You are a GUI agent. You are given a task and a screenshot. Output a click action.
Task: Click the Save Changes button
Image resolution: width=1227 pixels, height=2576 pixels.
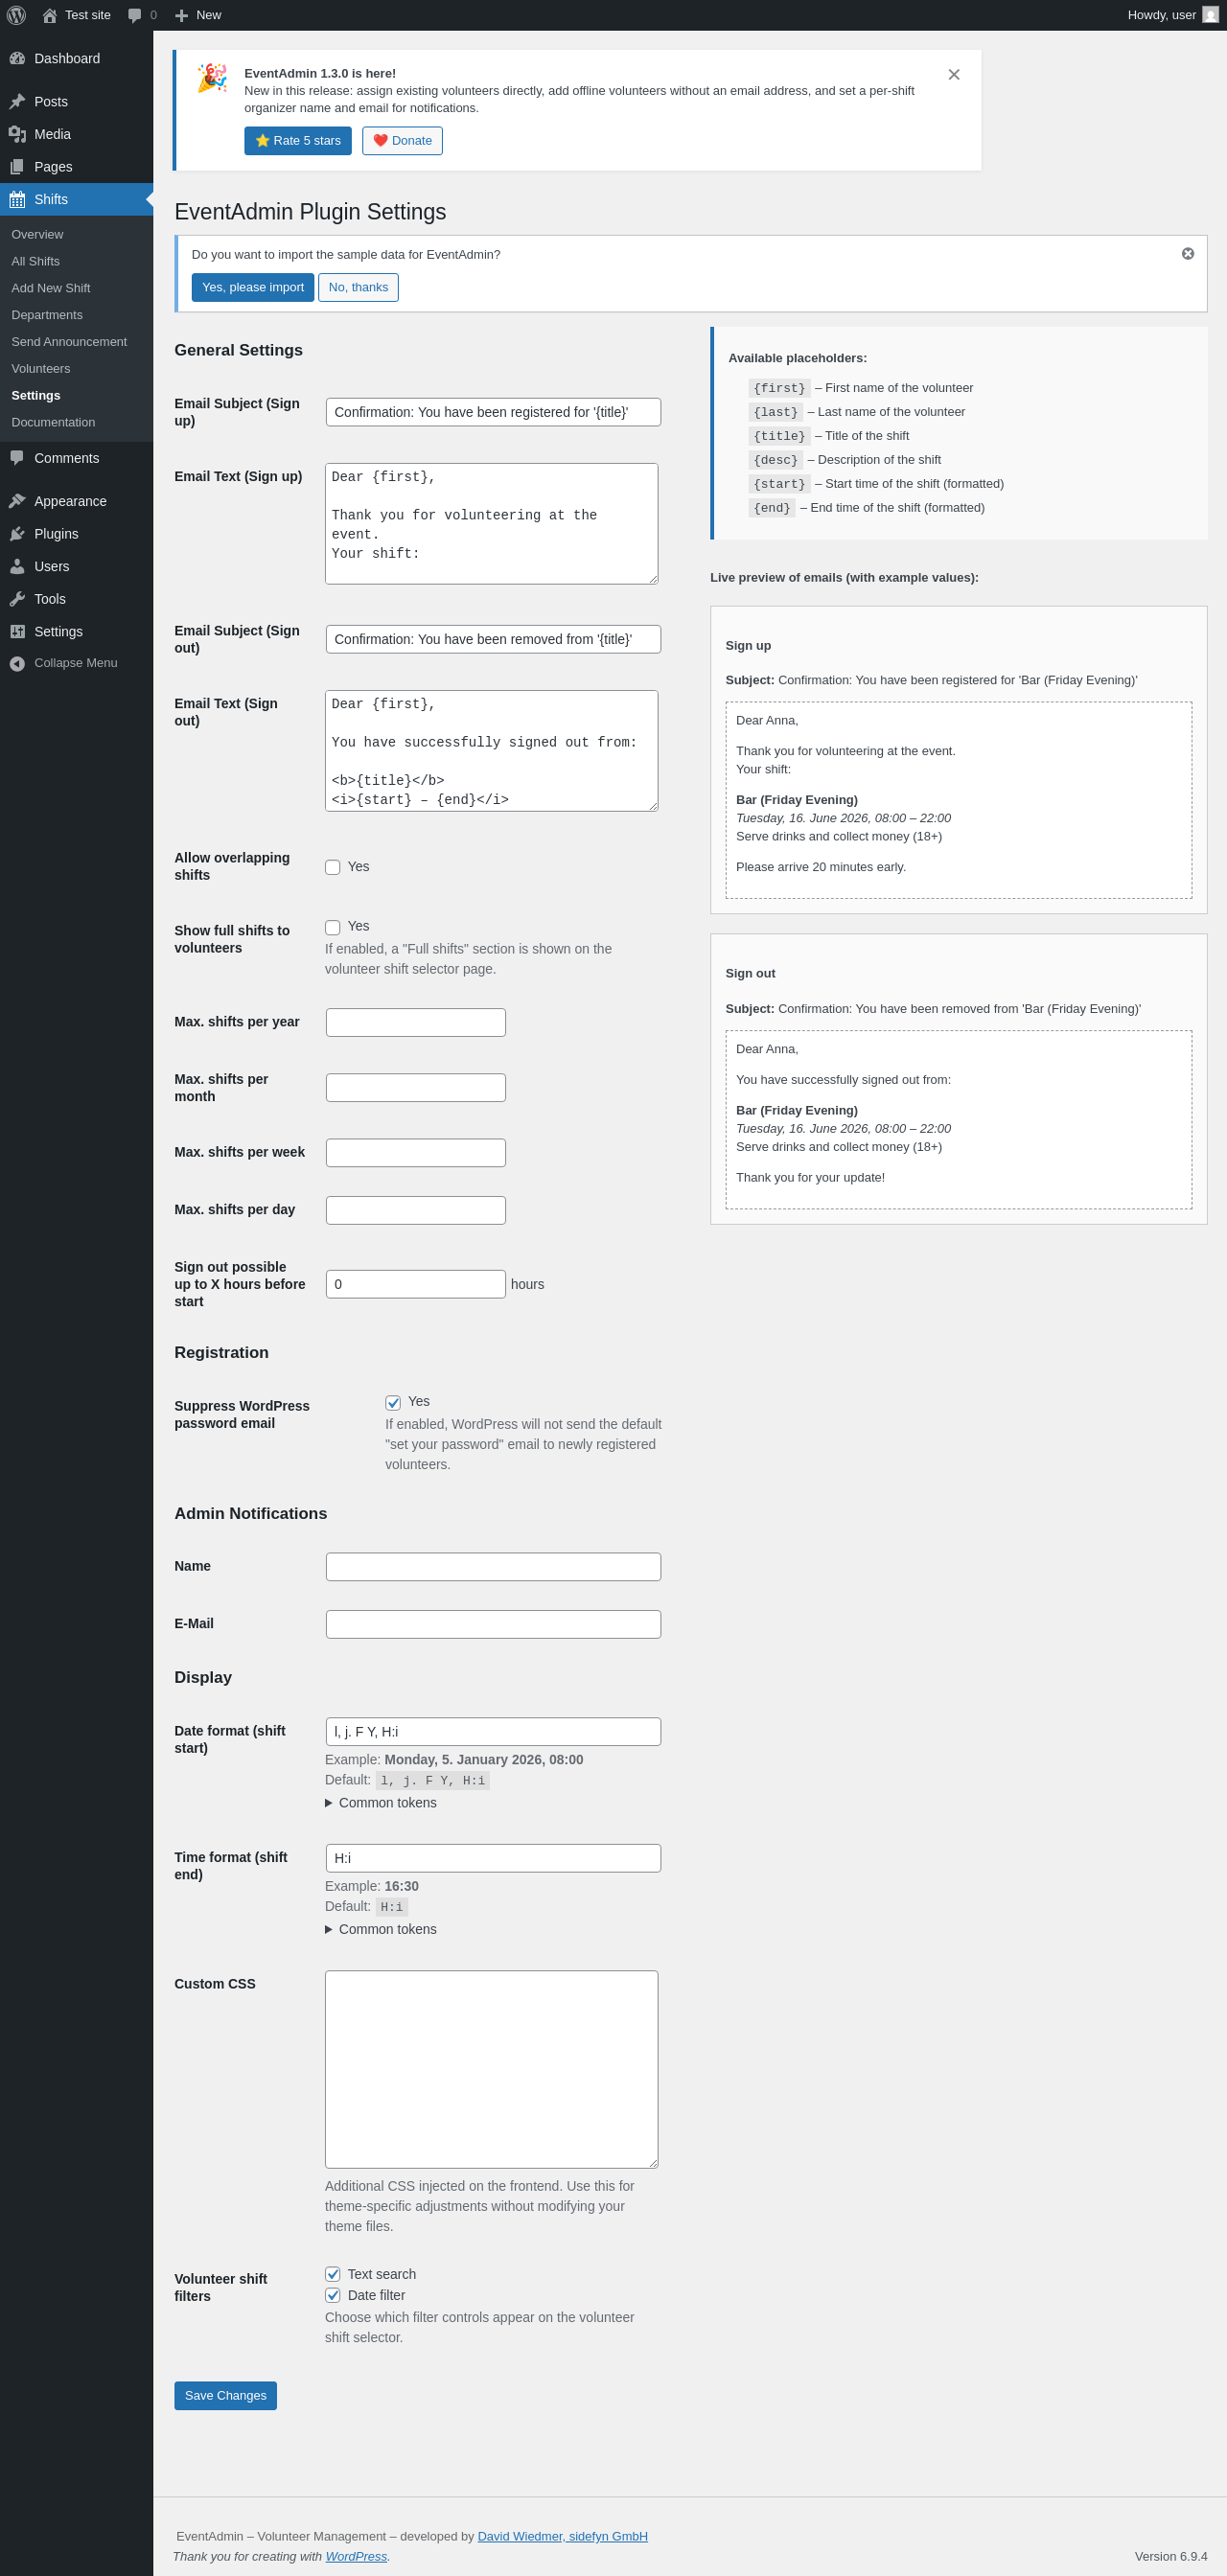coord(225,2395)
